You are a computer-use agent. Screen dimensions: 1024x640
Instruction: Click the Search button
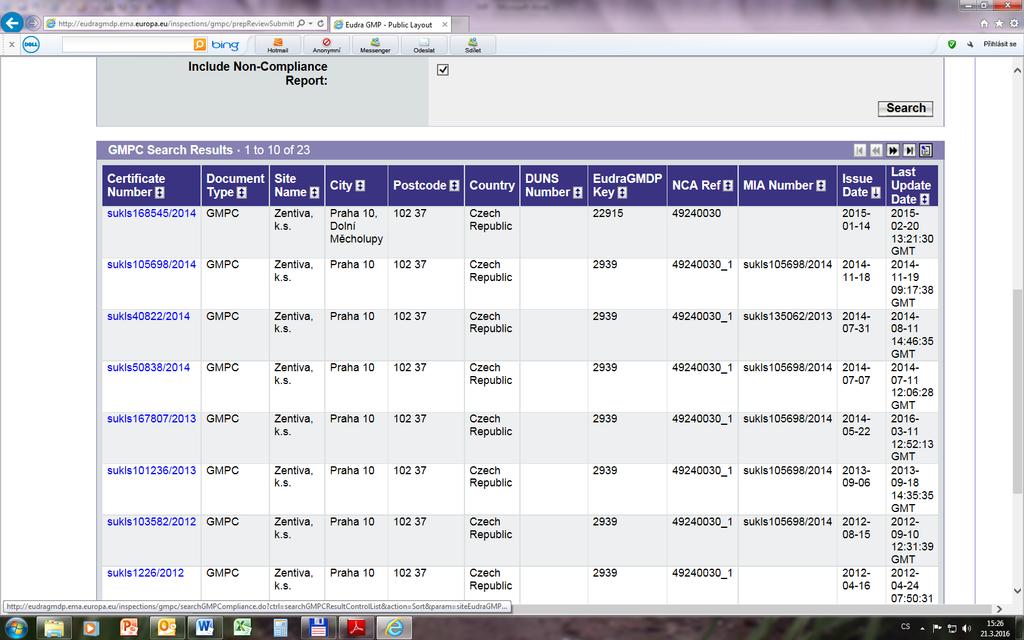[905, 108]
